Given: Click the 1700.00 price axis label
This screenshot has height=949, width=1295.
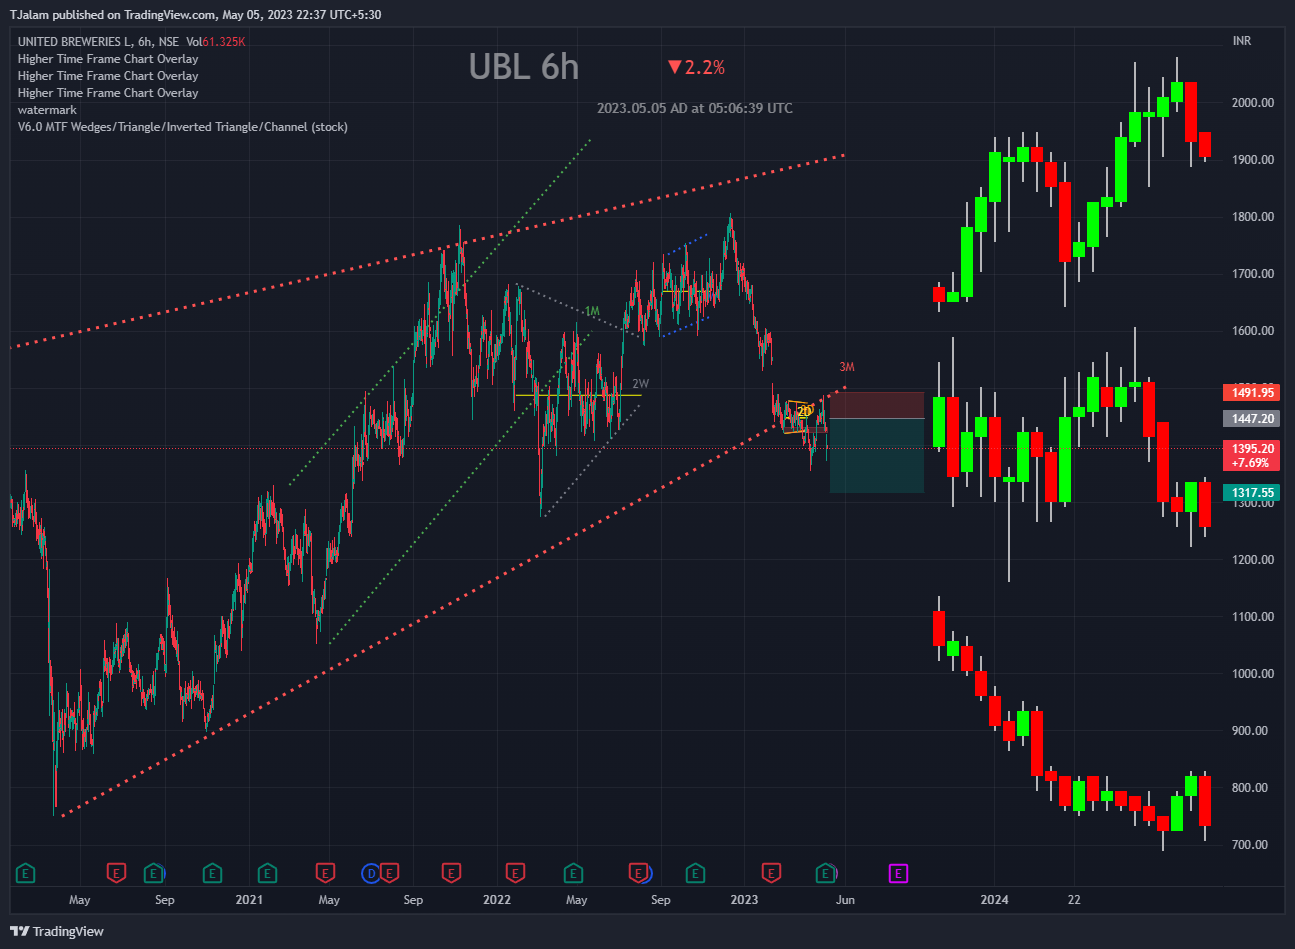Looking at the screenshot, I should click(1253, 274).
